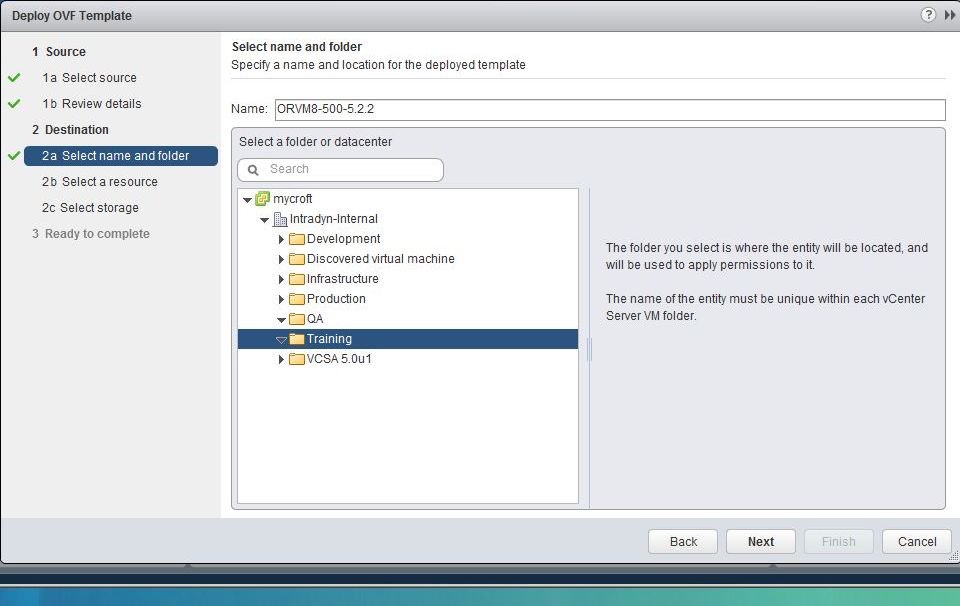The height and width of the screenshot is (606, 960).
Task: Click the Next button
Action: click(760, 542)
